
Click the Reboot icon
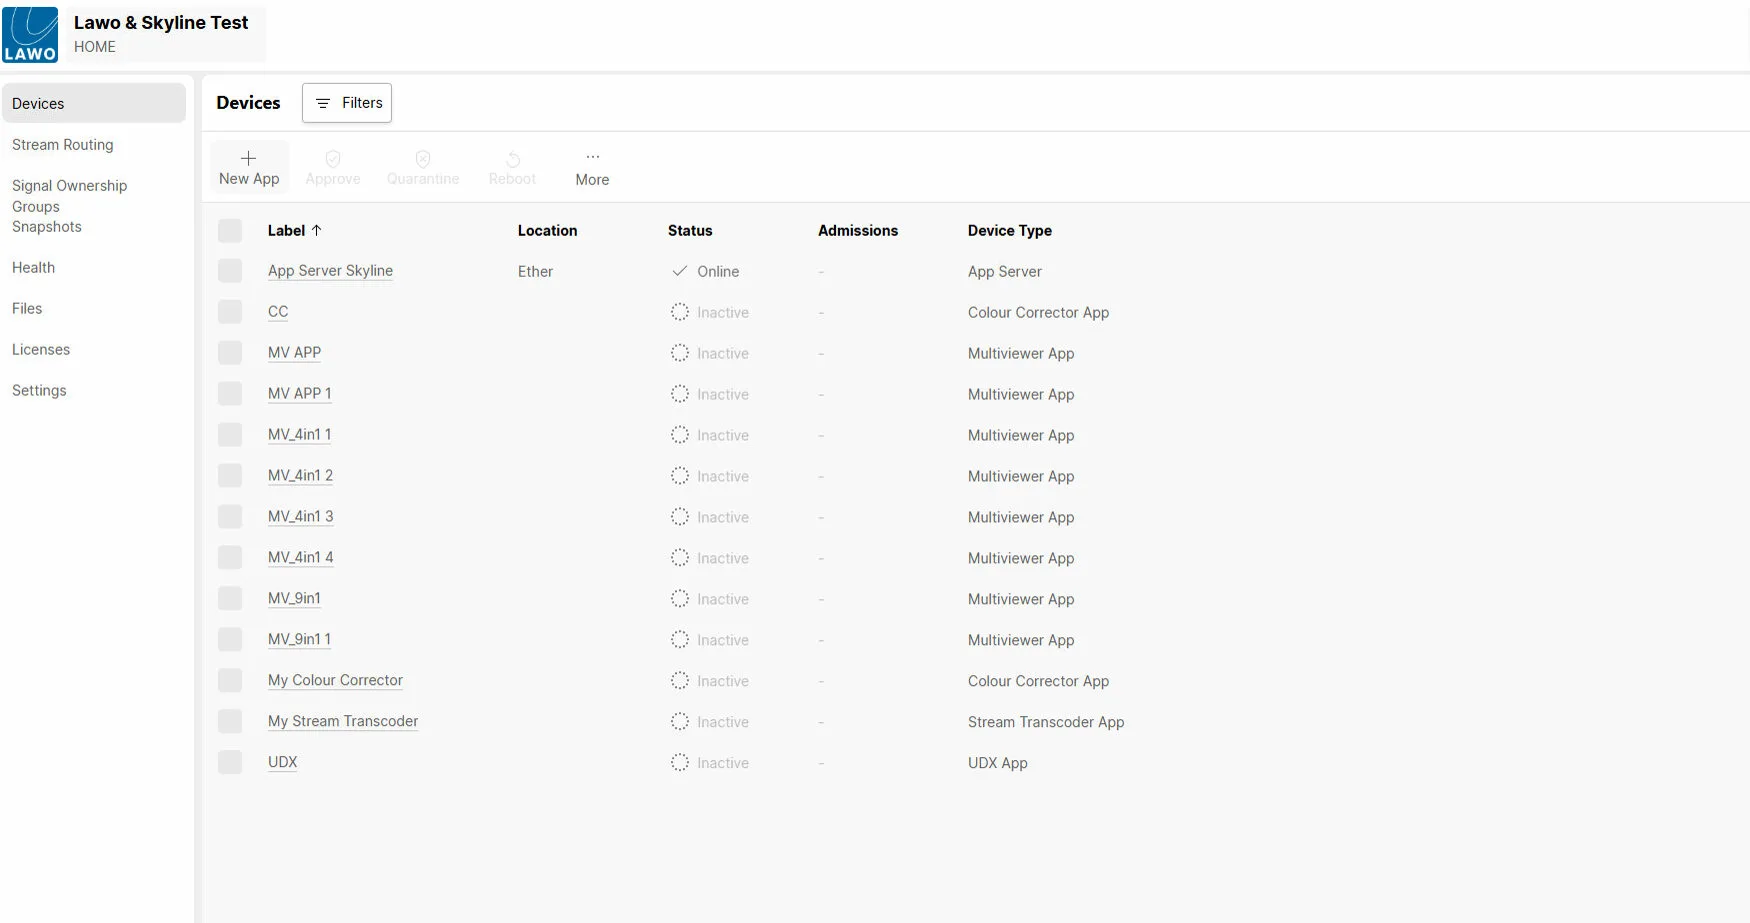pyautogui.click(x=513, y=159)
